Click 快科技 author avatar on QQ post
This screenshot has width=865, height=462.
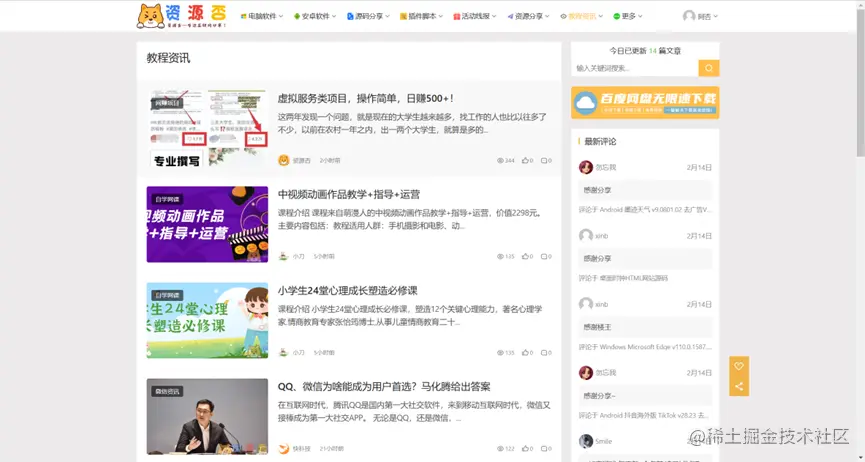point(284,449)
